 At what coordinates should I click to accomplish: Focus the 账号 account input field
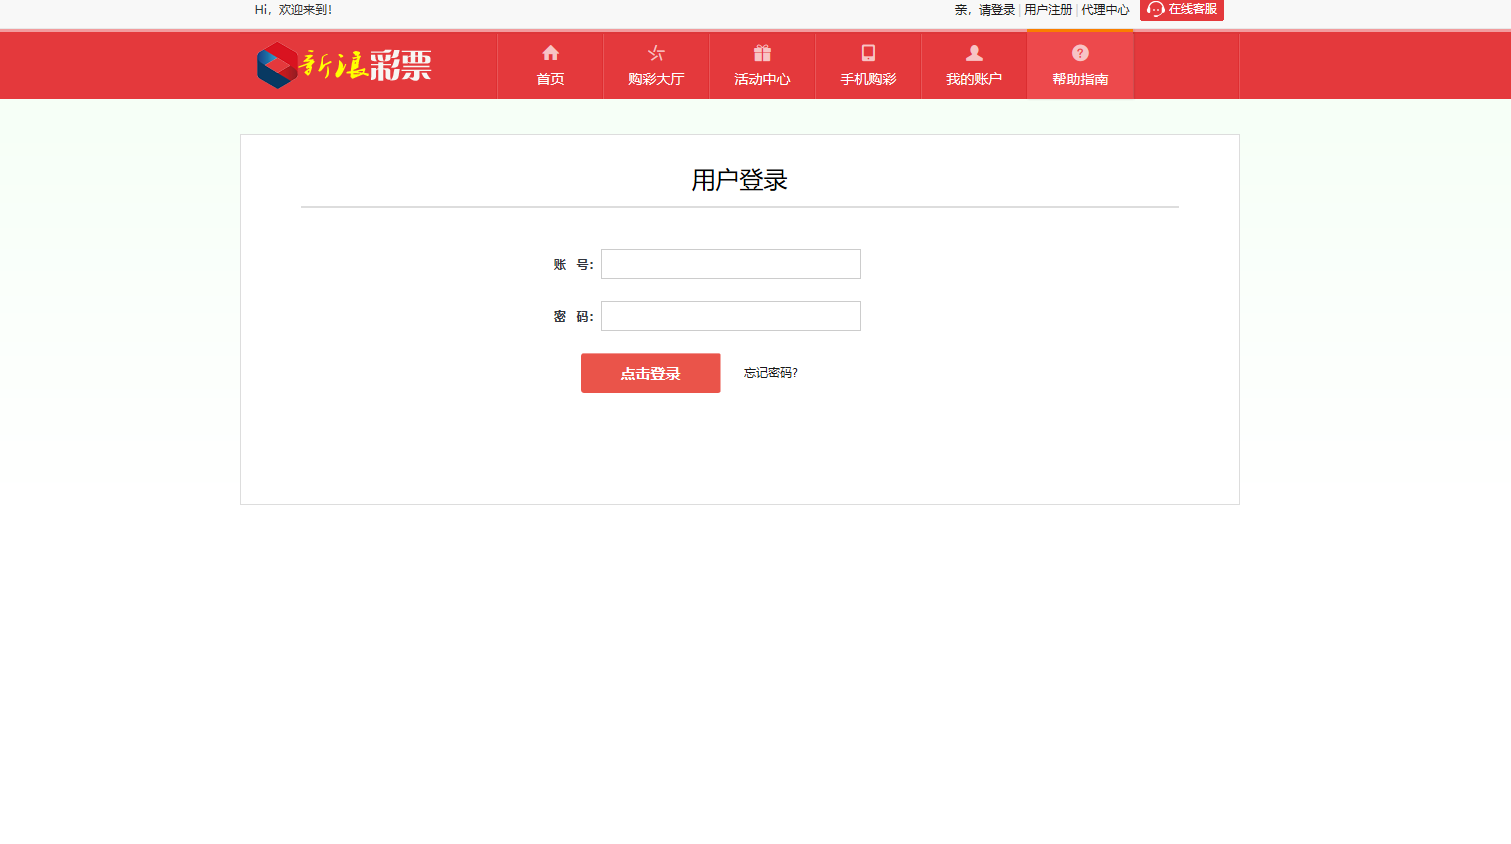pos(730,264)
